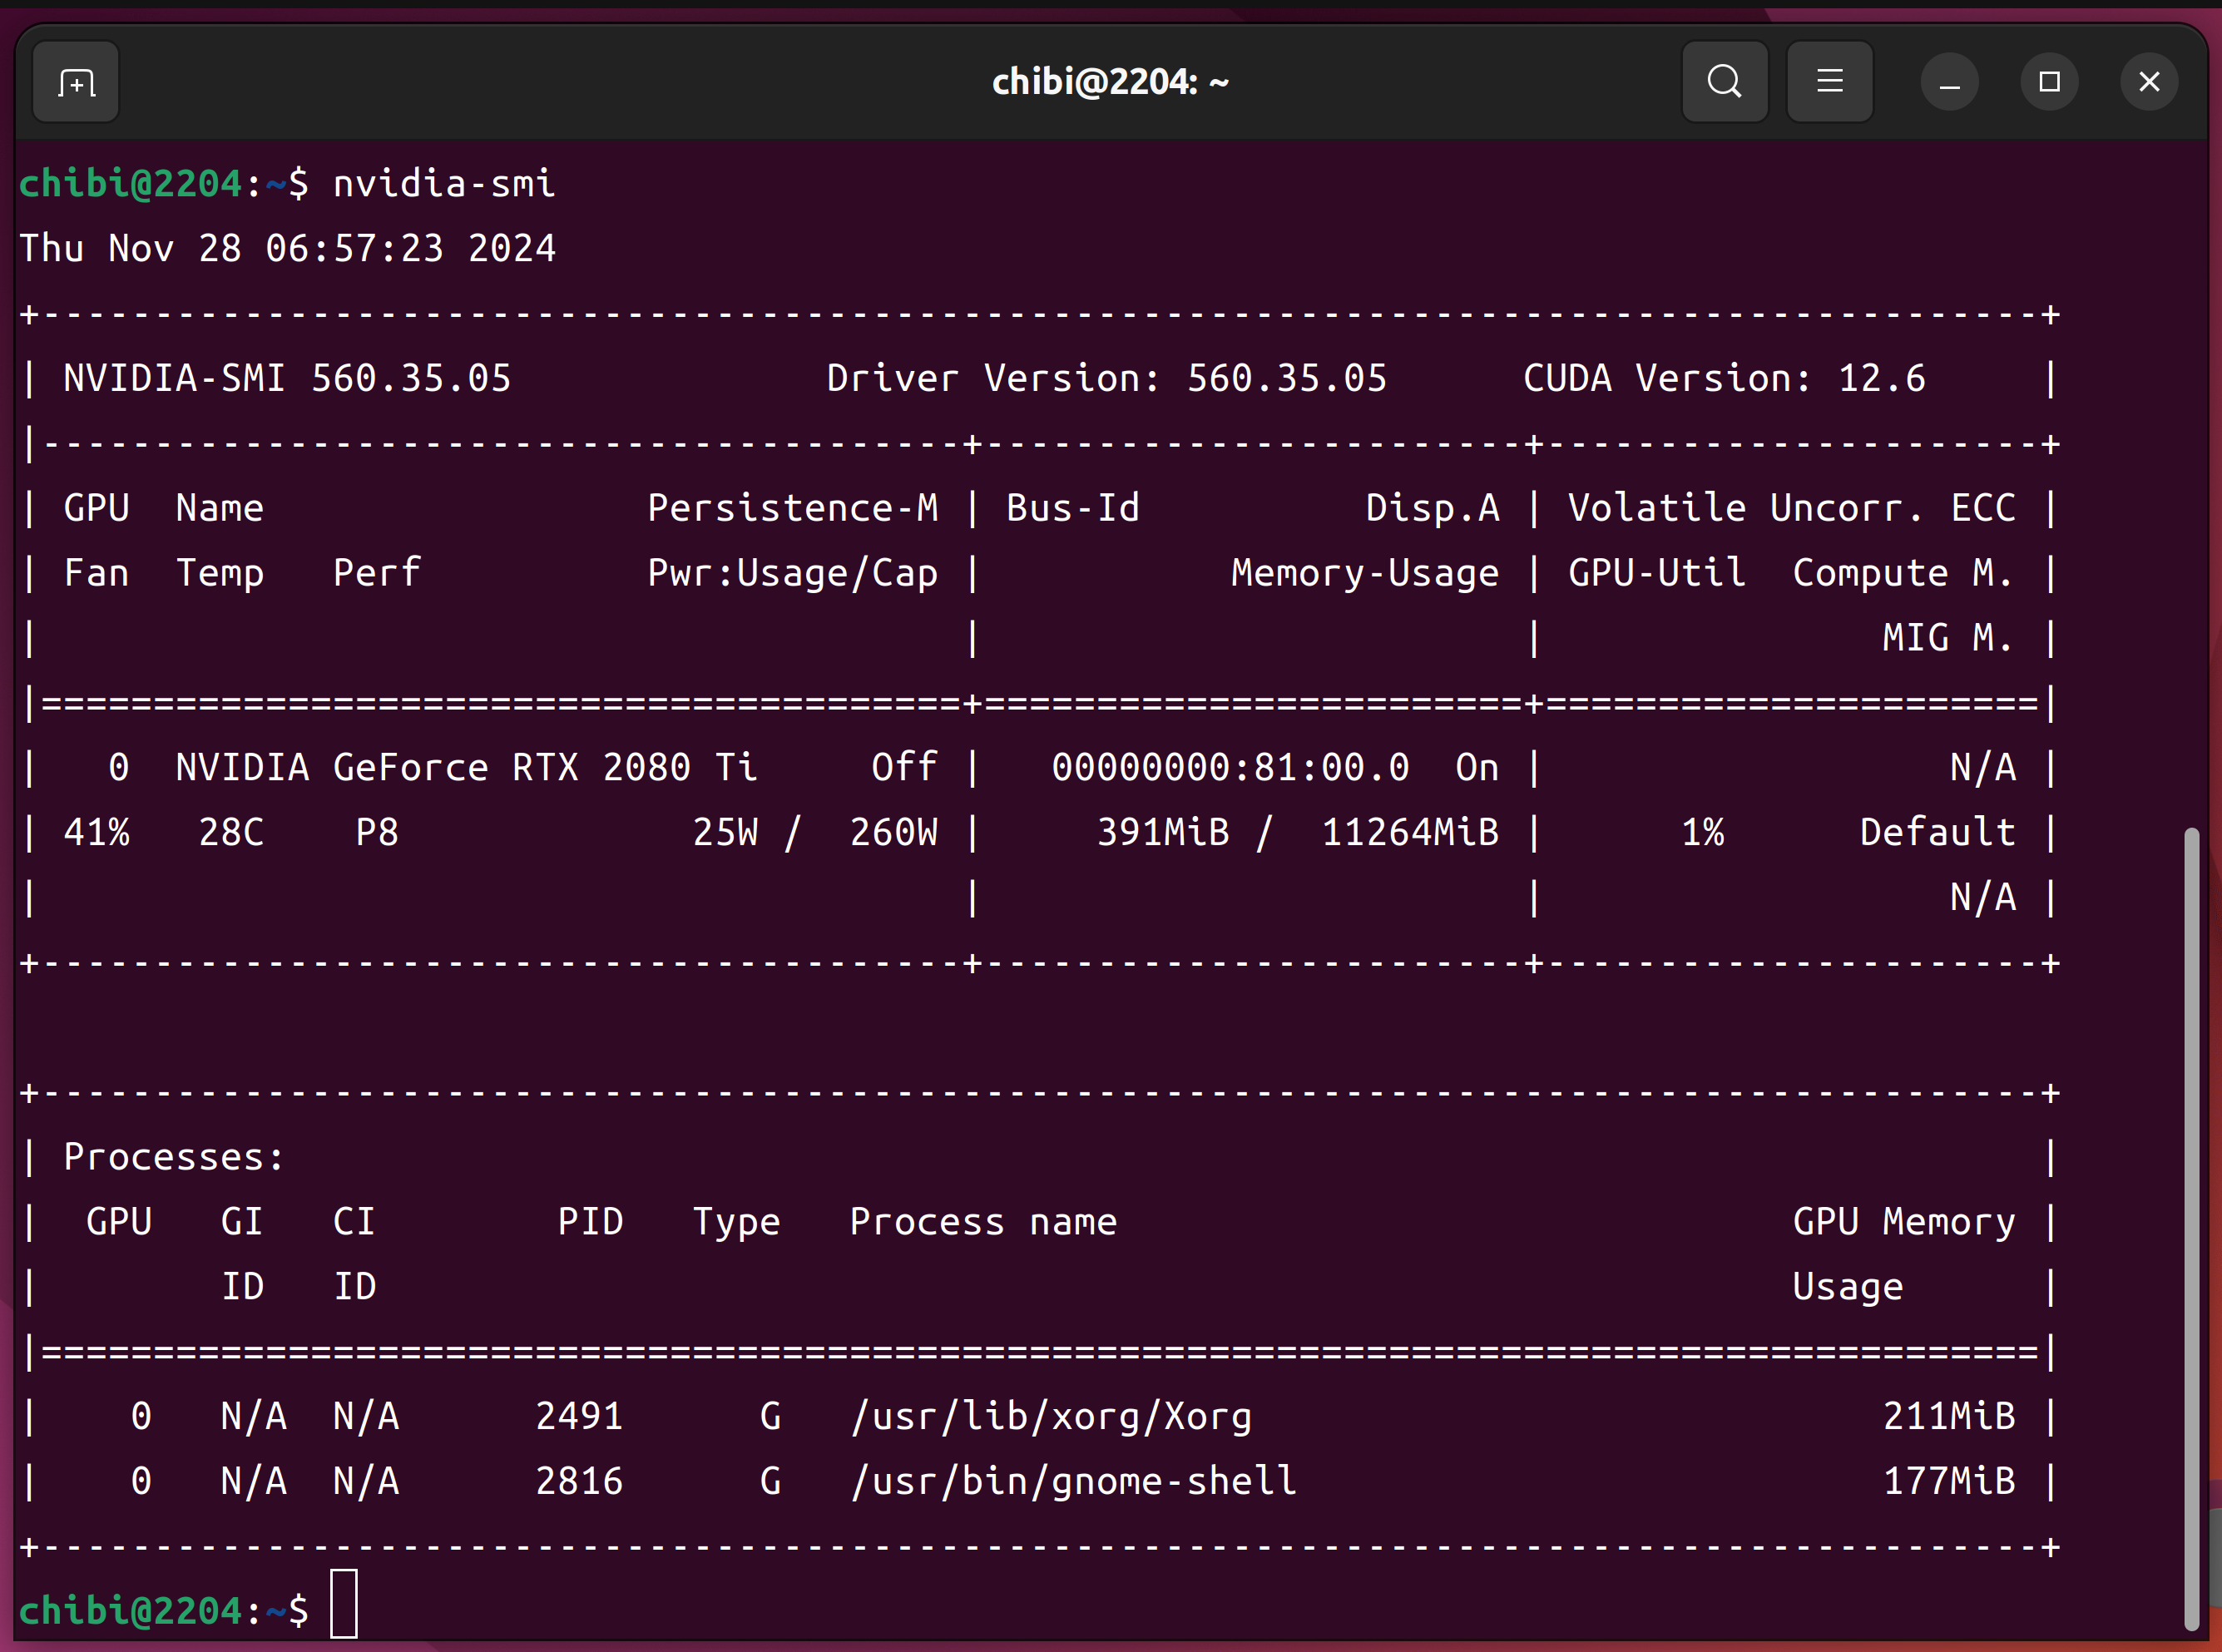Click the /usr/bin/gnome-shell process name
The image size is (2222, 1652).
[x=1073, y=1482]
